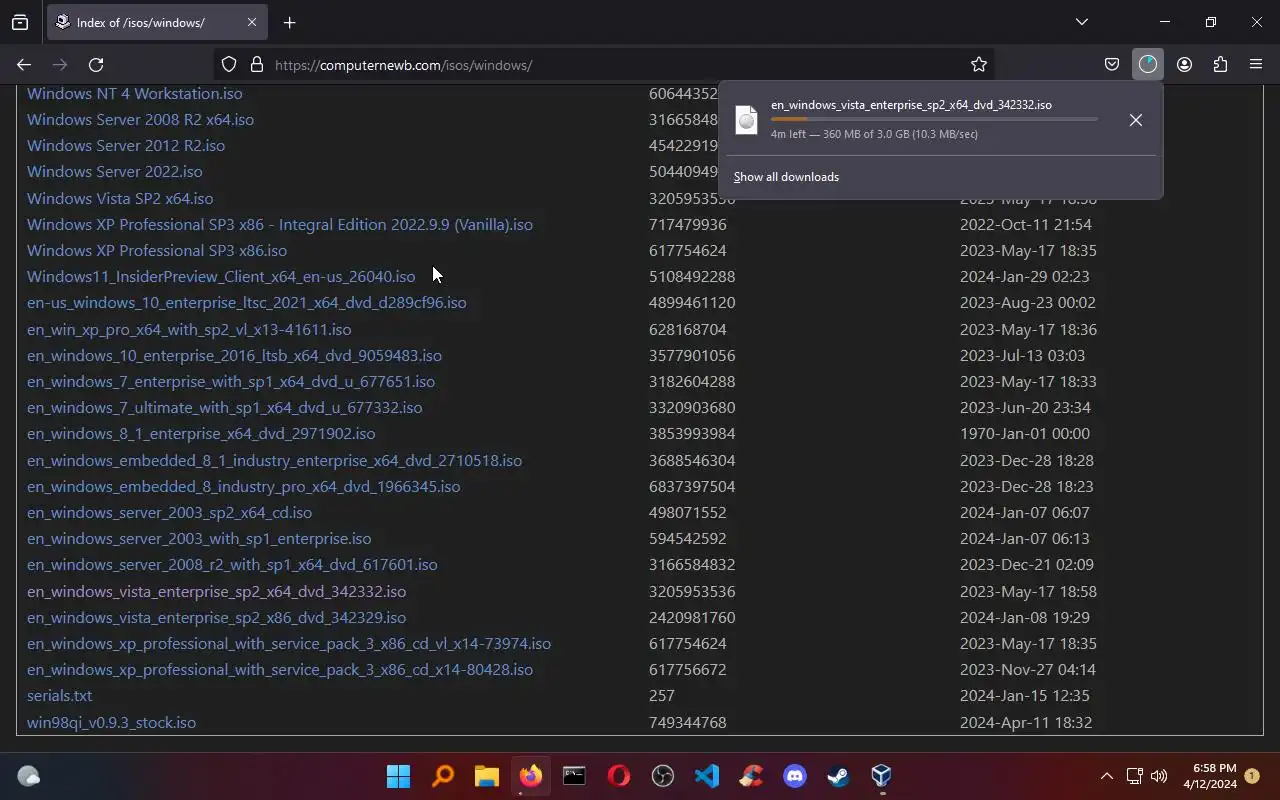Open en_windows_embedded_8_1_industry_enterprise ISO

click(x=274, y=460)
